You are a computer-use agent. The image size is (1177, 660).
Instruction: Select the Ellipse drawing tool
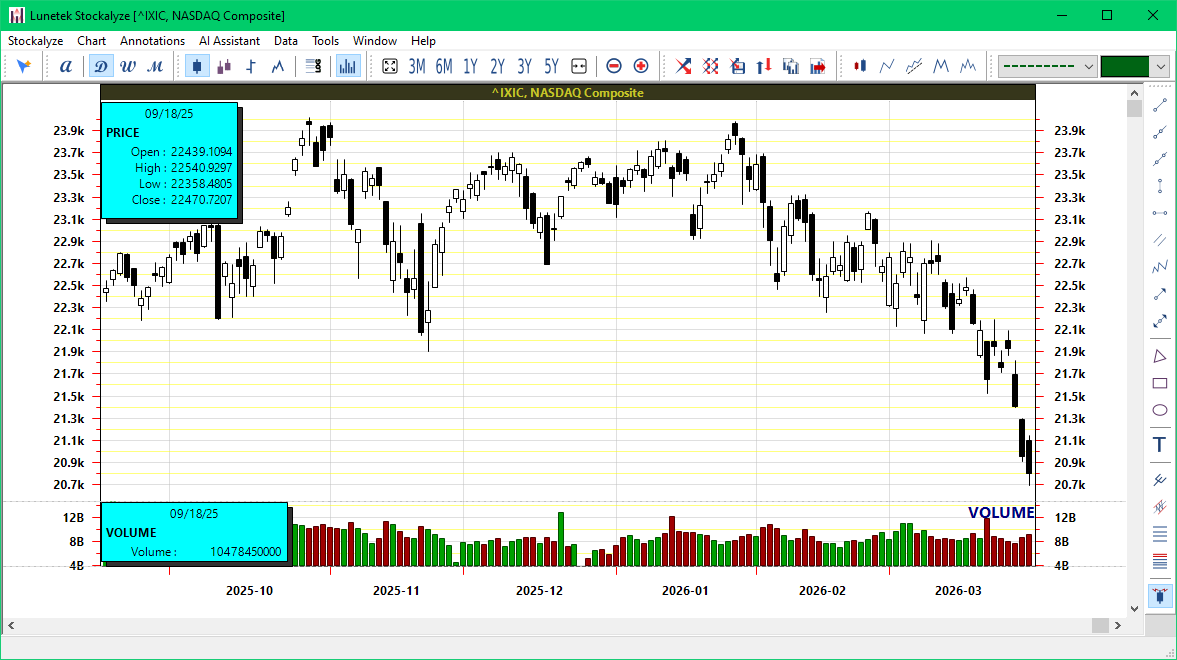[1160, 409]
